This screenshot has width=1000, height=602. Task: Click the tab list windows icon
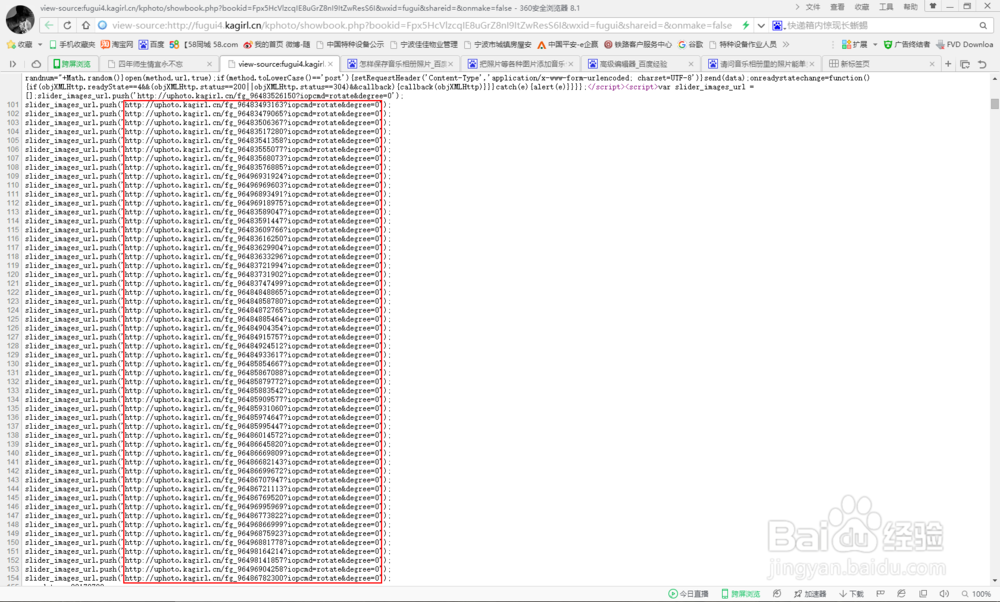(x=965, y=64)
